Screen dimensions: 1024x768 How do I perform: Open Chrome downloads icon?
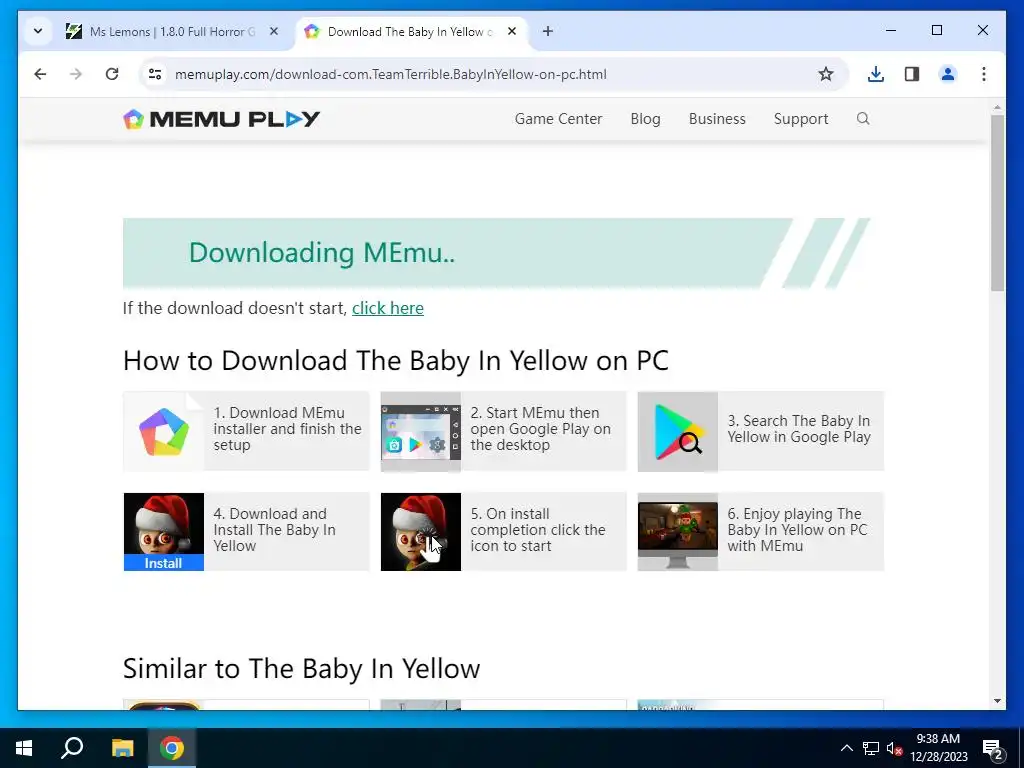[x=876, y=74]
